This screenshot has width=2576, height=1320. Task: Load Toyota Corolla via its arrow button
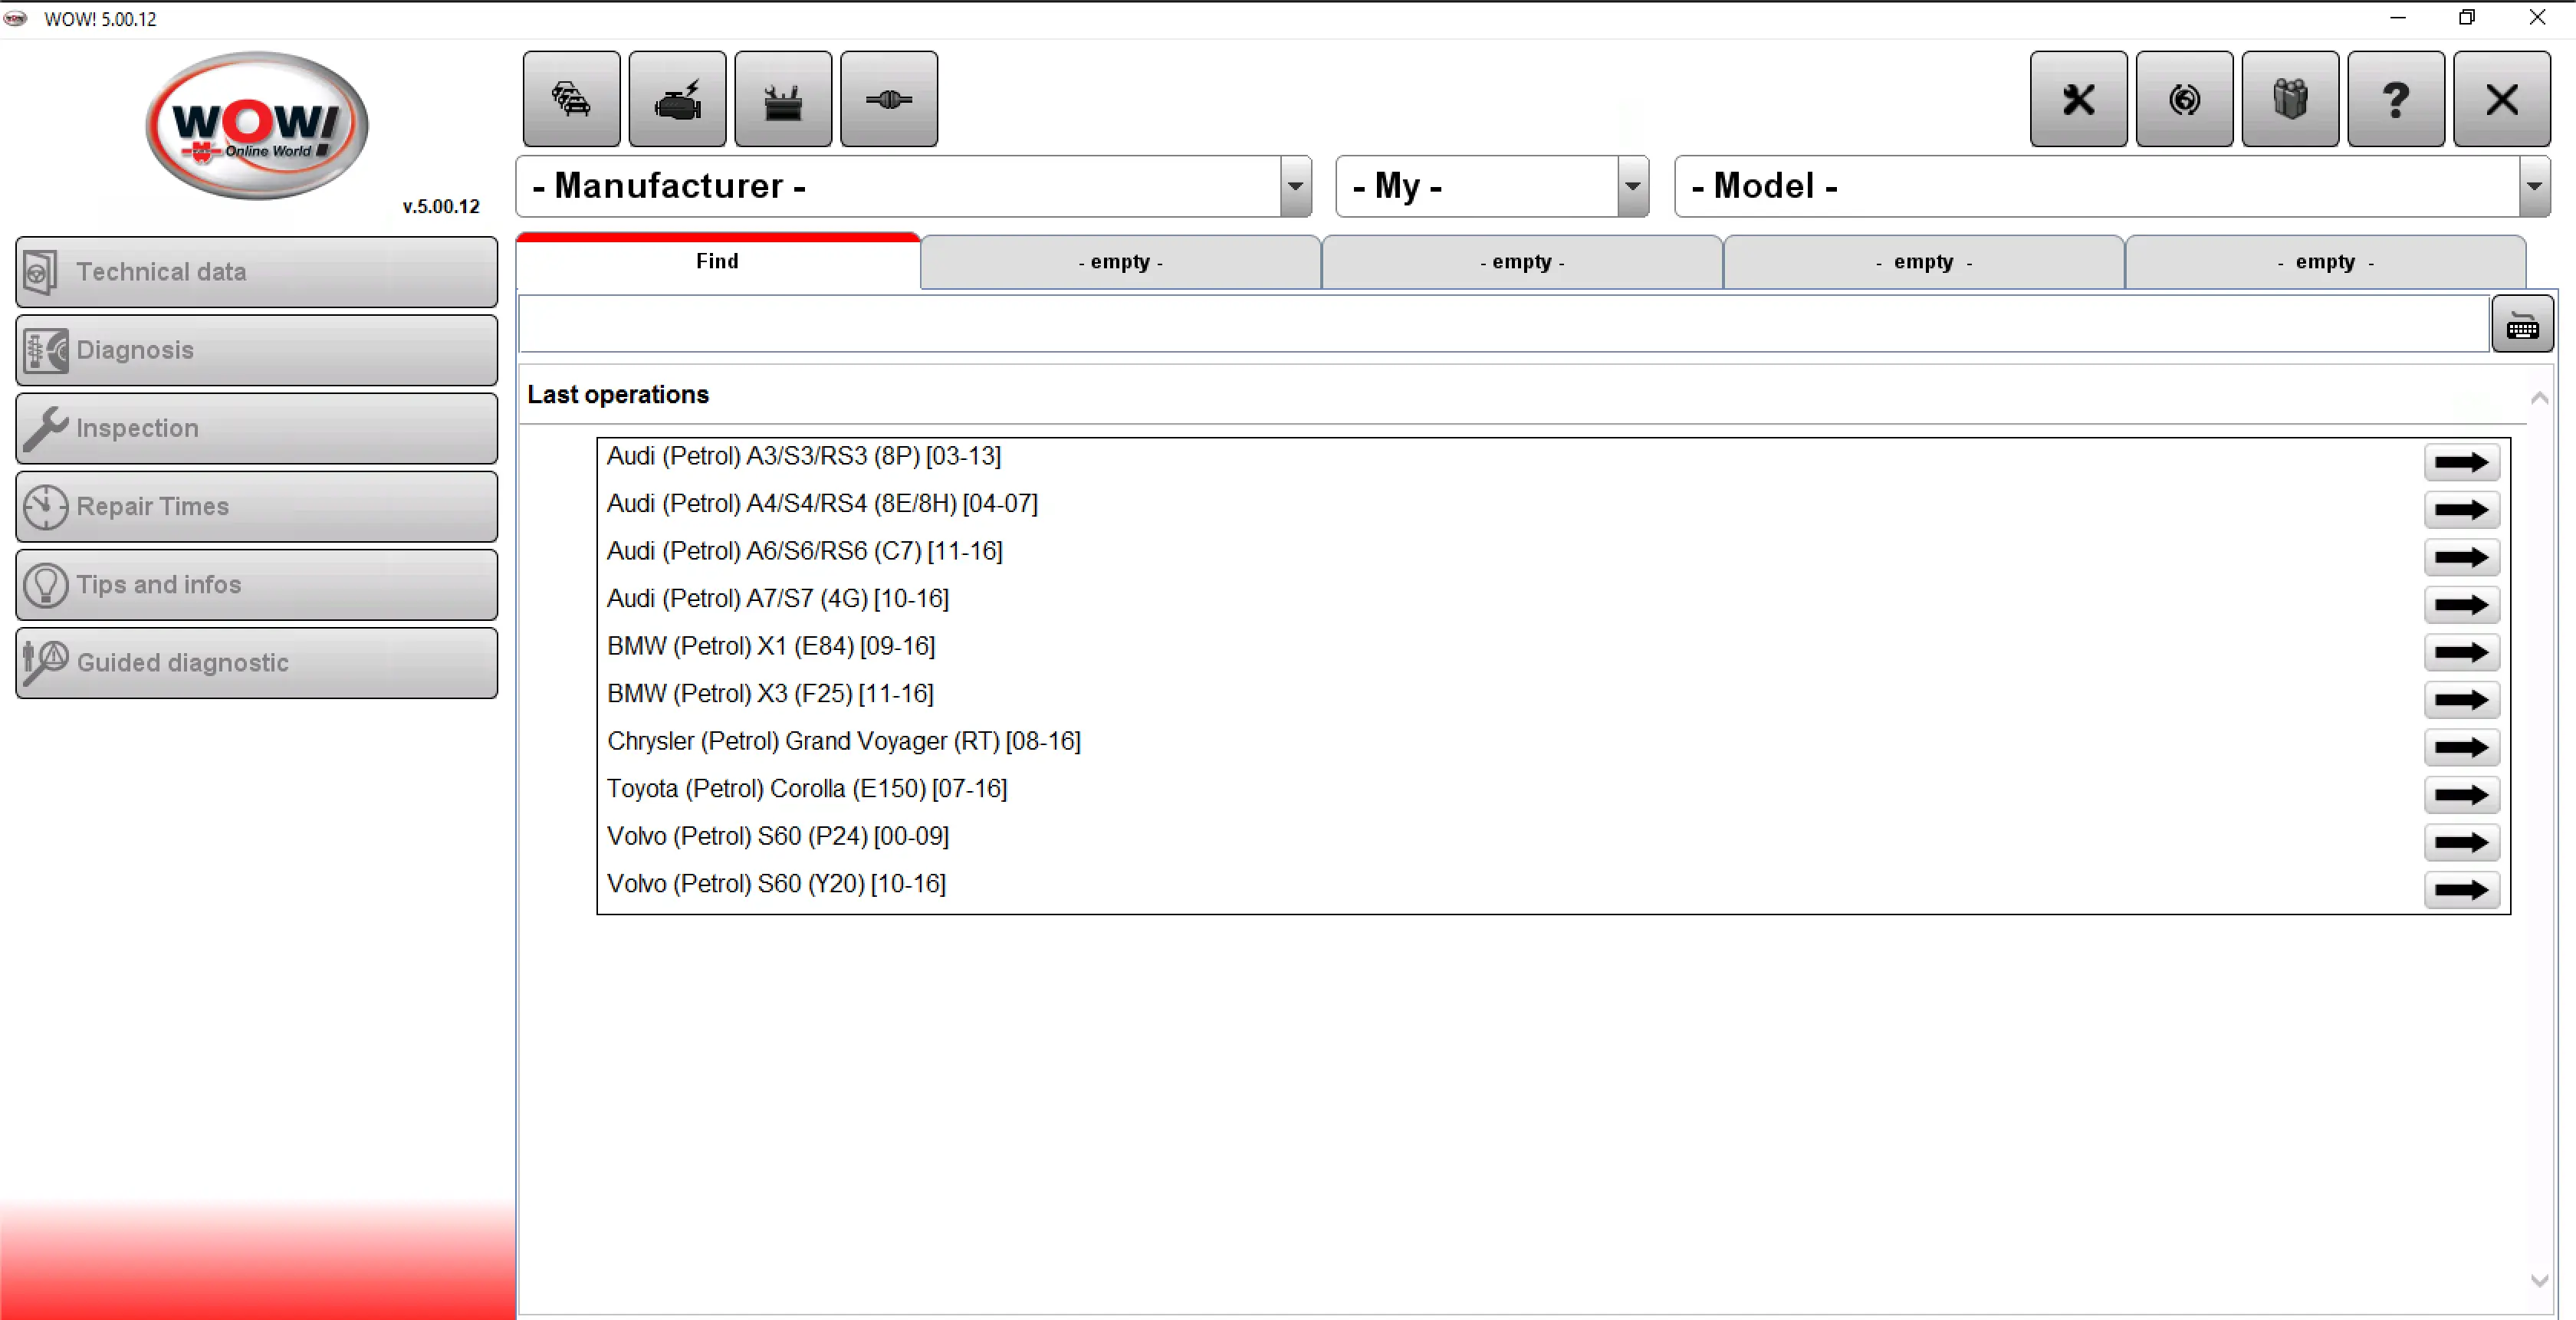click(2461, 795)
